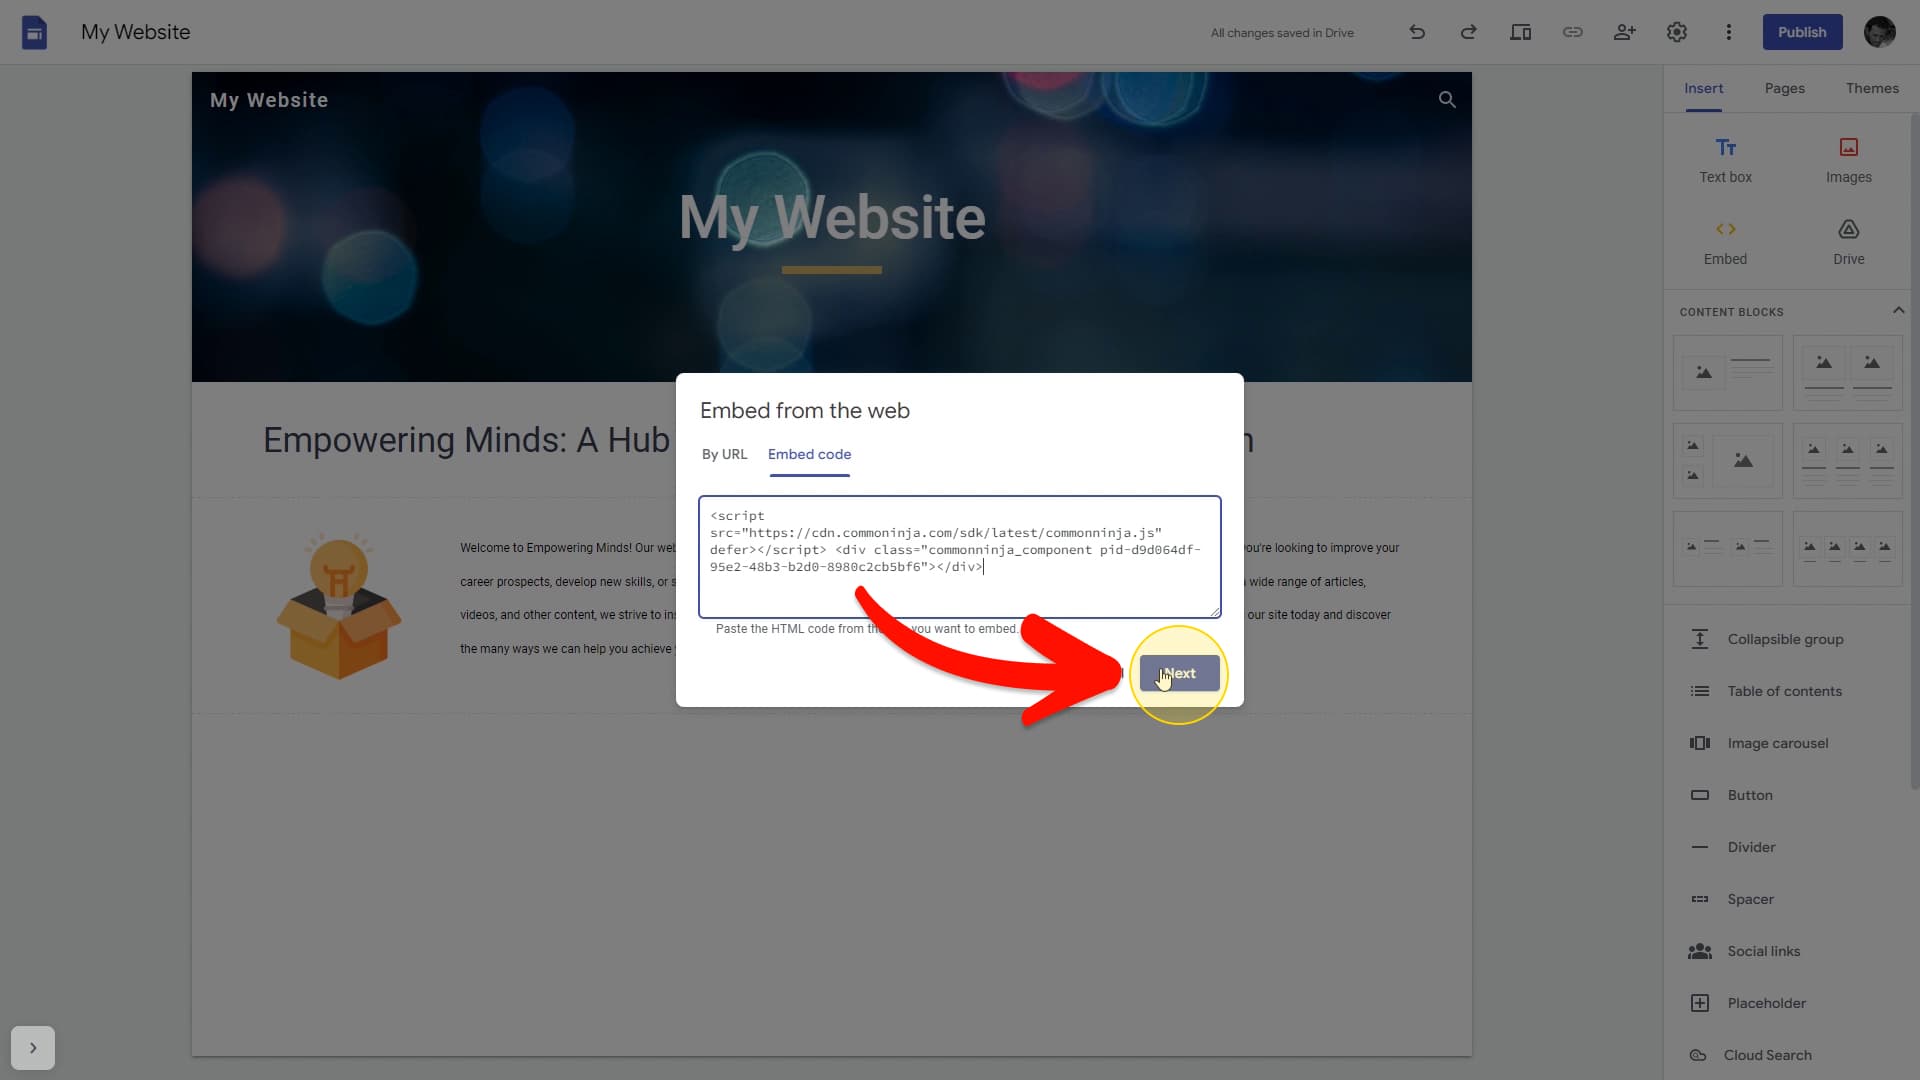
Task: Click the Google Sites logo icon
Action: click(34, 32)
